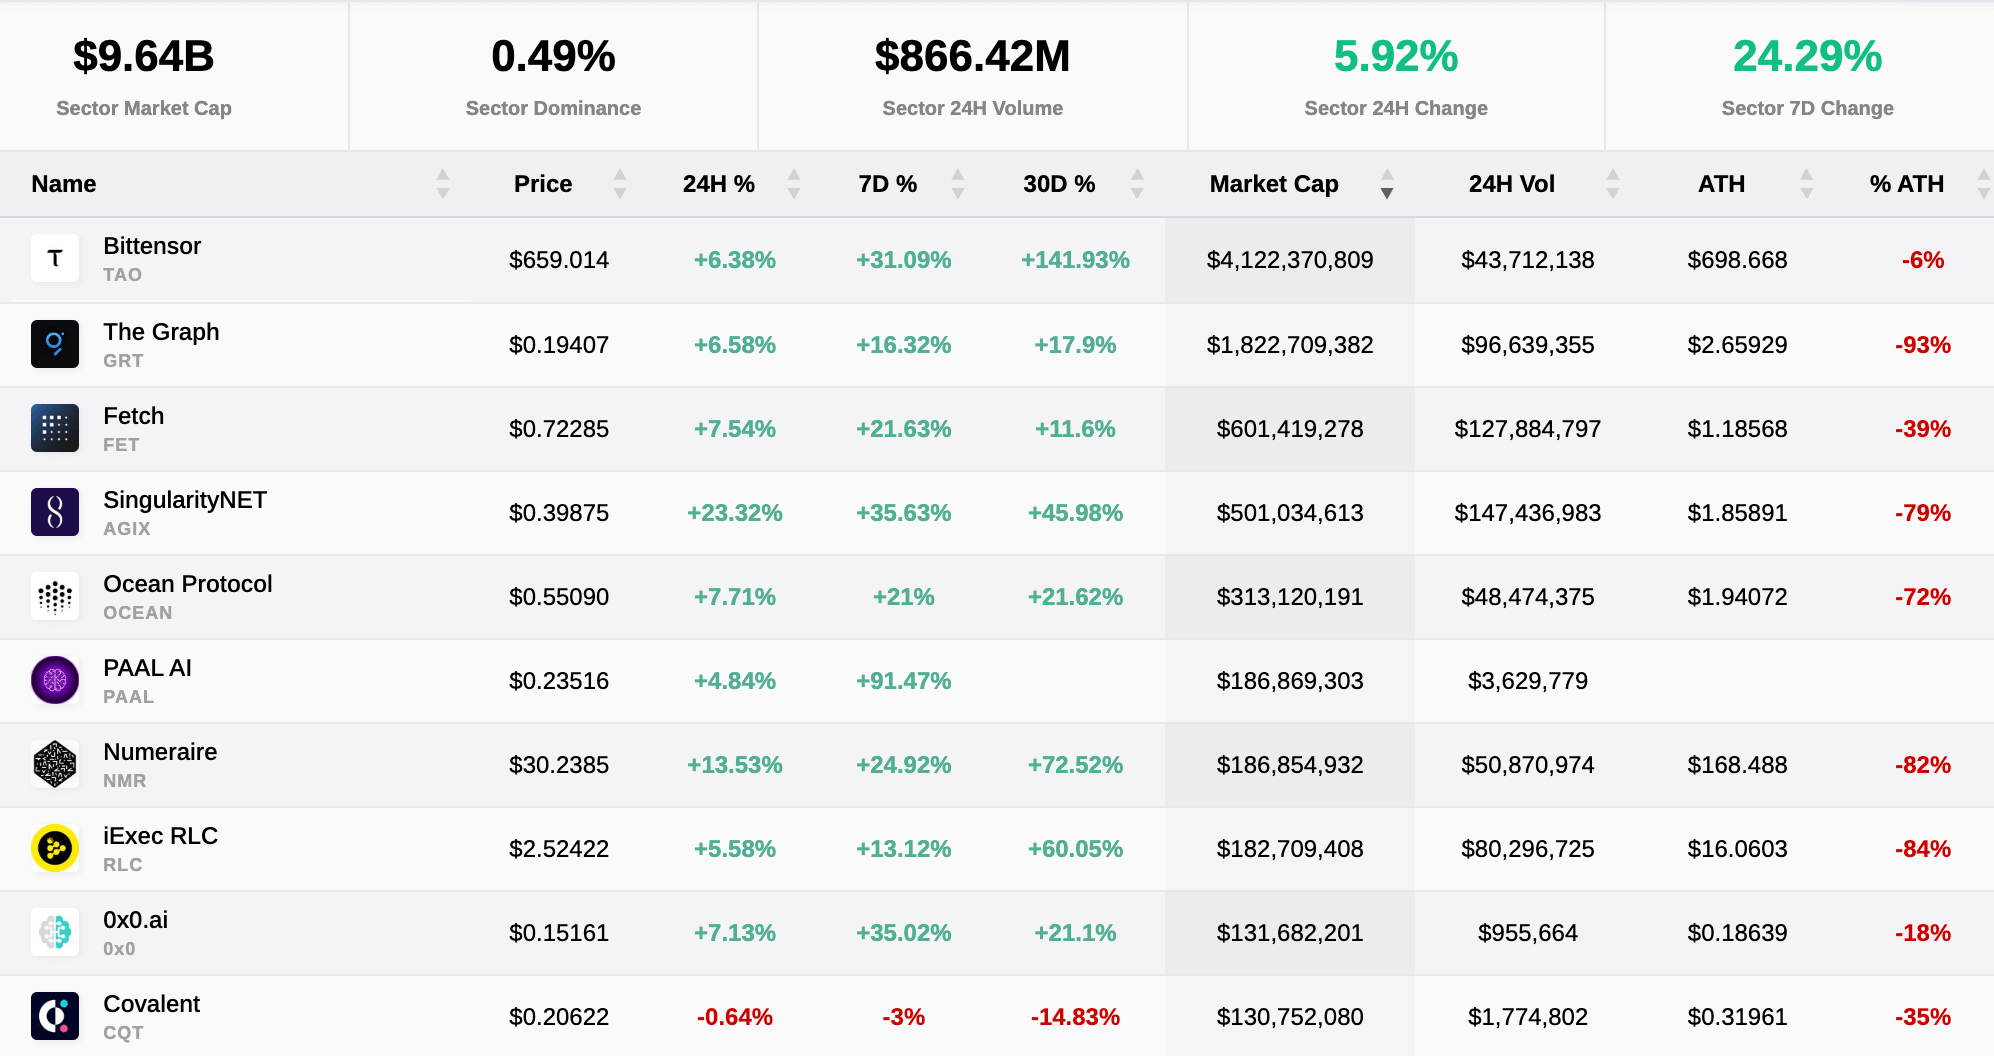This screenshot has width=1994, height=1056.
Task: Toggle Market Cap column sort arrows
Action: (1386, 184)
